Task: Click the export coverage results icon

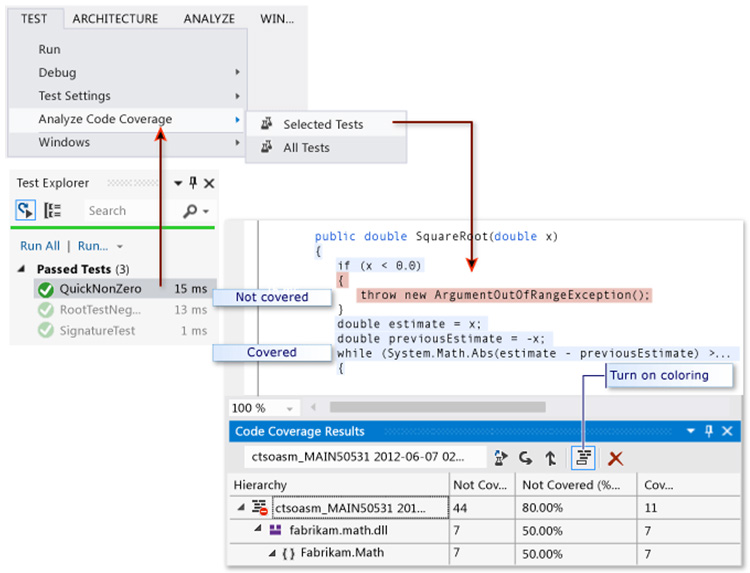Action: (x=501, y=457)
